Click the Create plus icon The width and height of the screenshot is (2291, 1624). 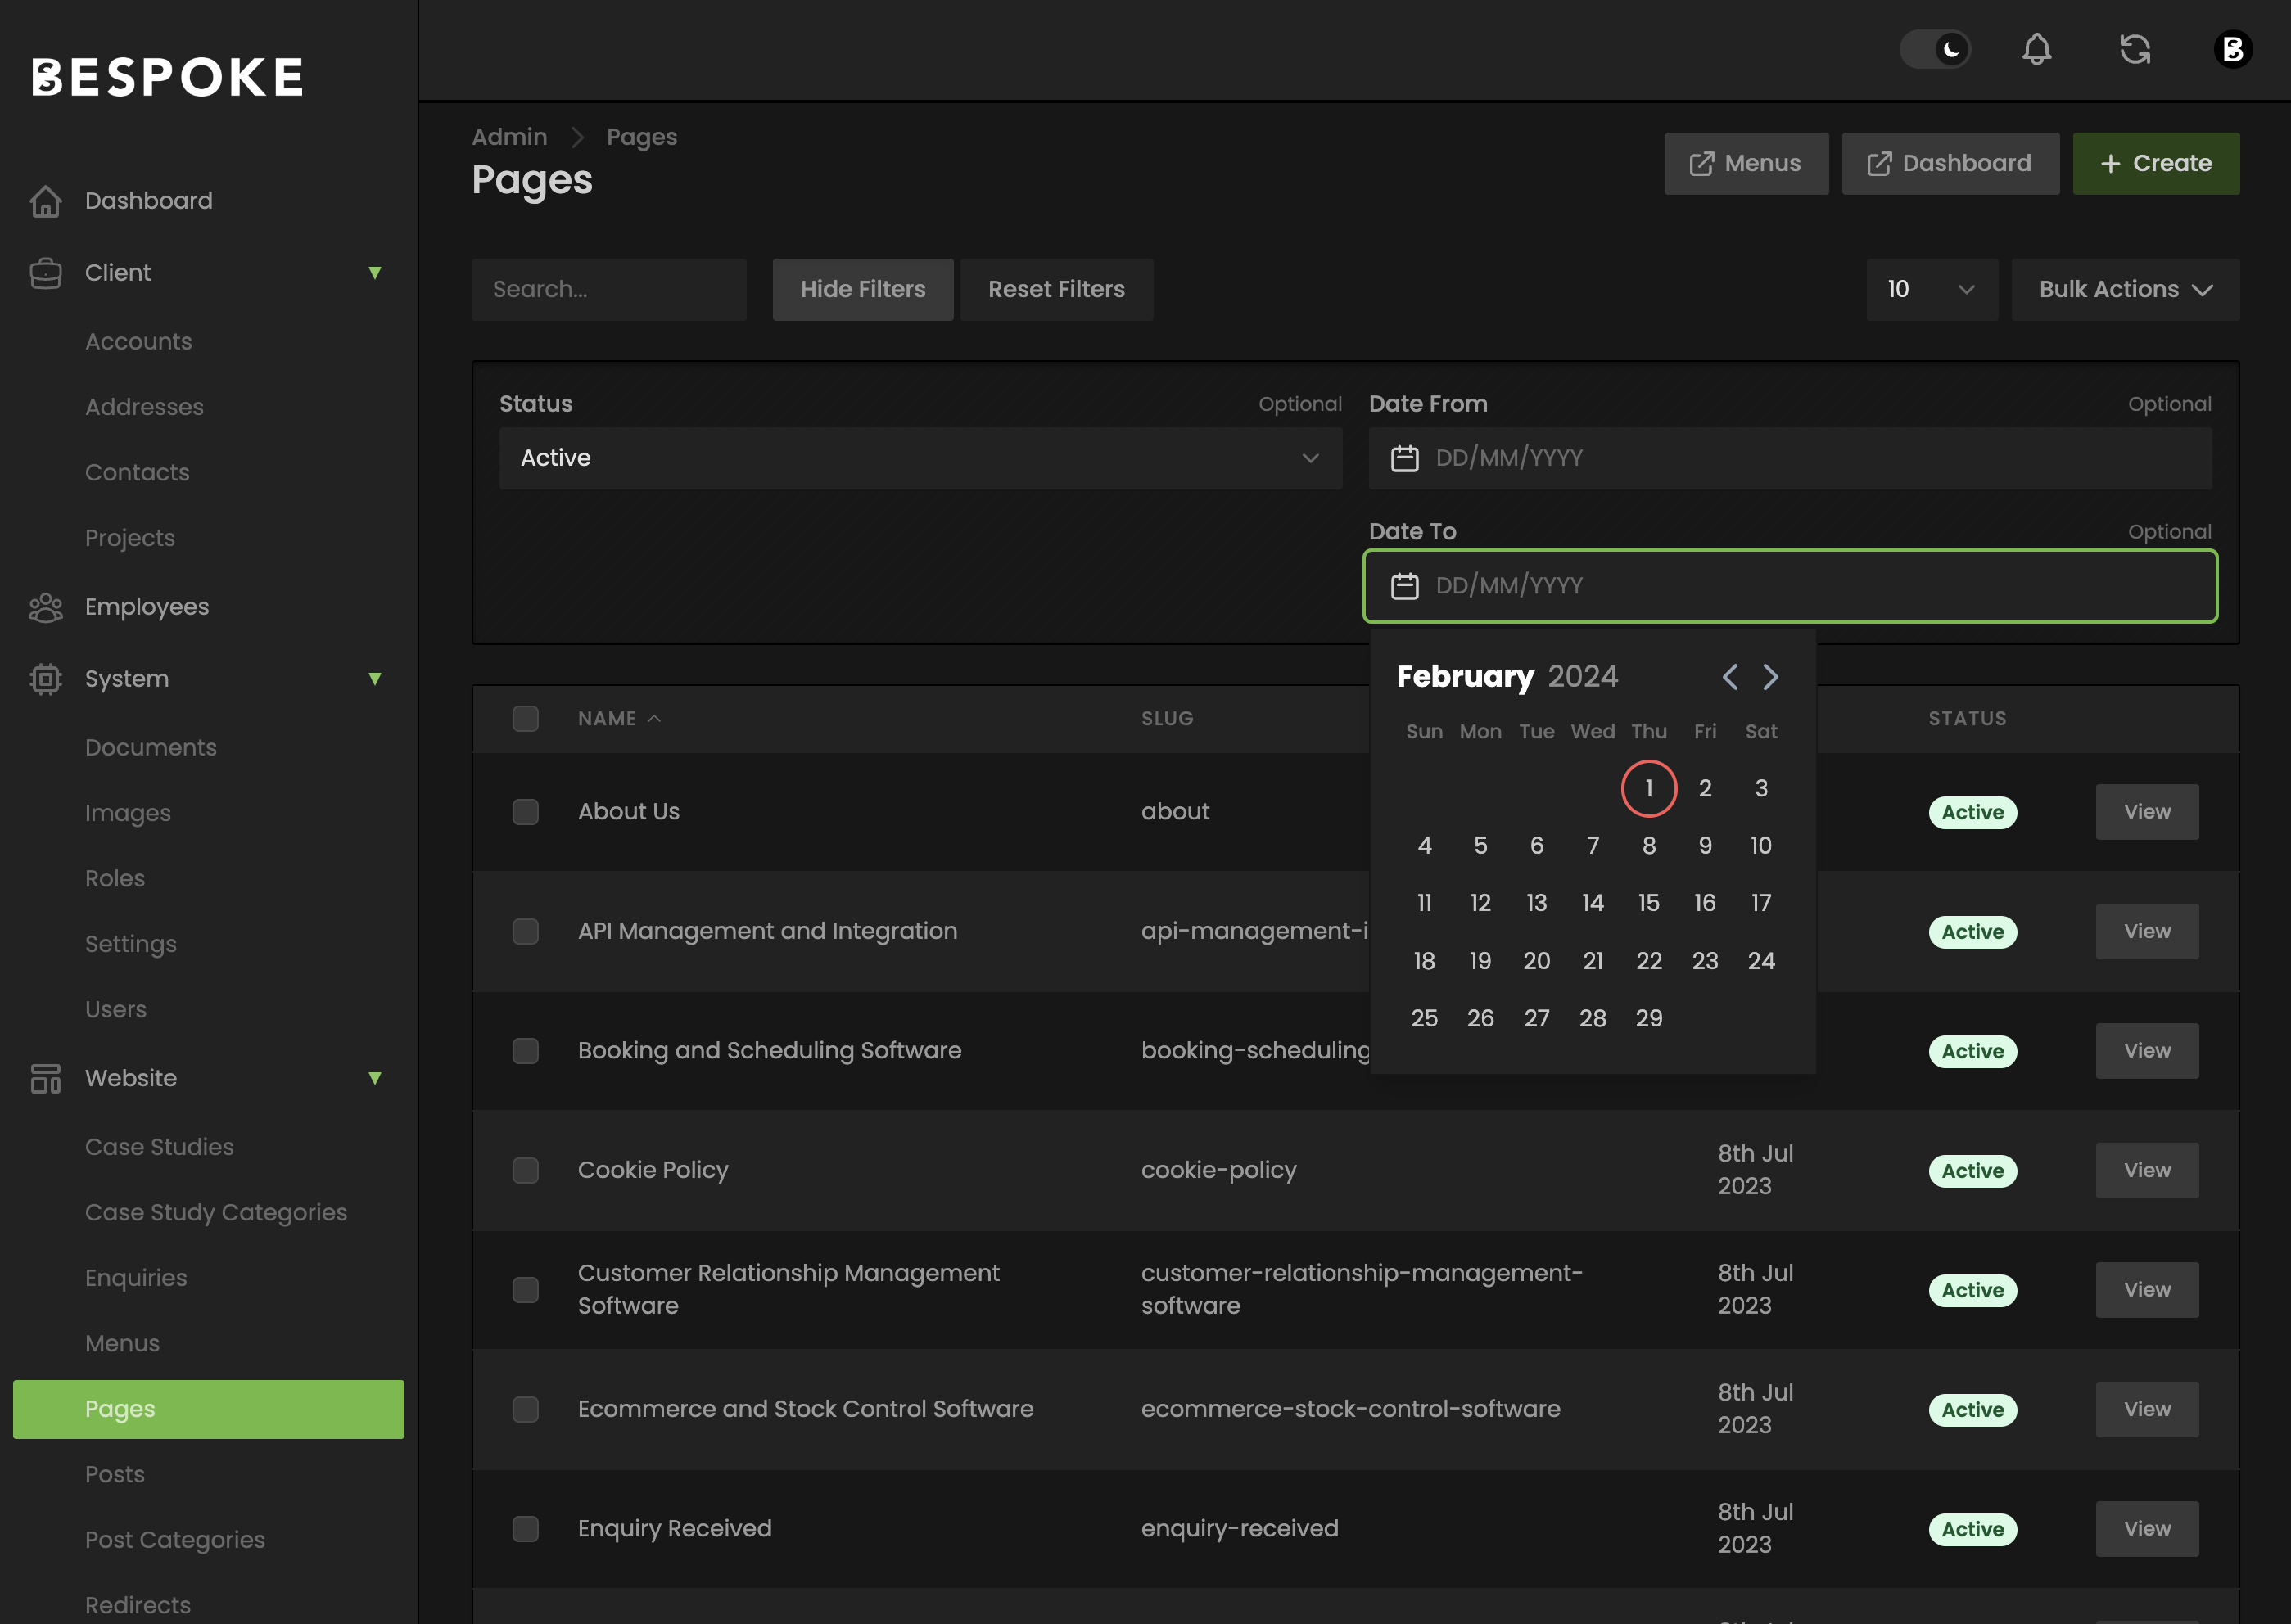click(2110, 164)
